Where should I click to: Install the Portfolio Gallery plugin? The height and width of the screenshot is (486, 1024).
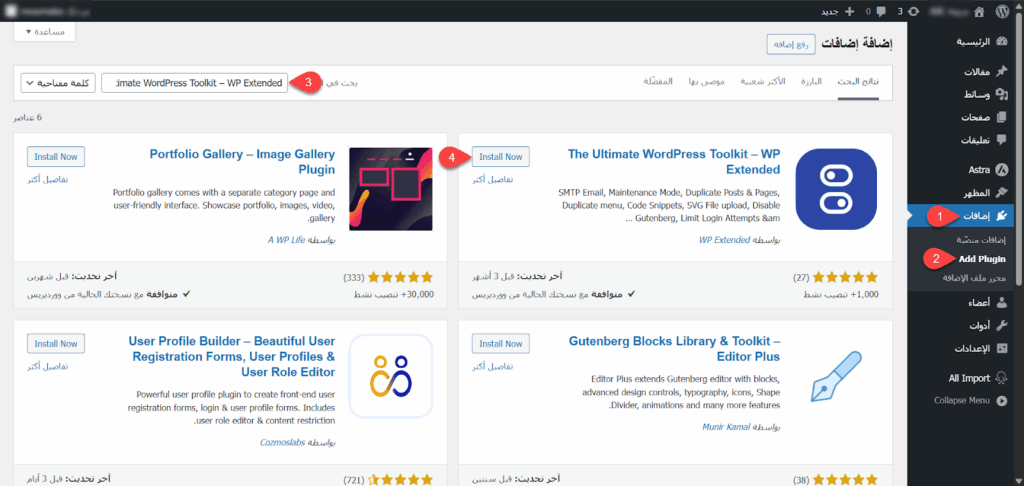pyautogui.click(x=56, y=157)
